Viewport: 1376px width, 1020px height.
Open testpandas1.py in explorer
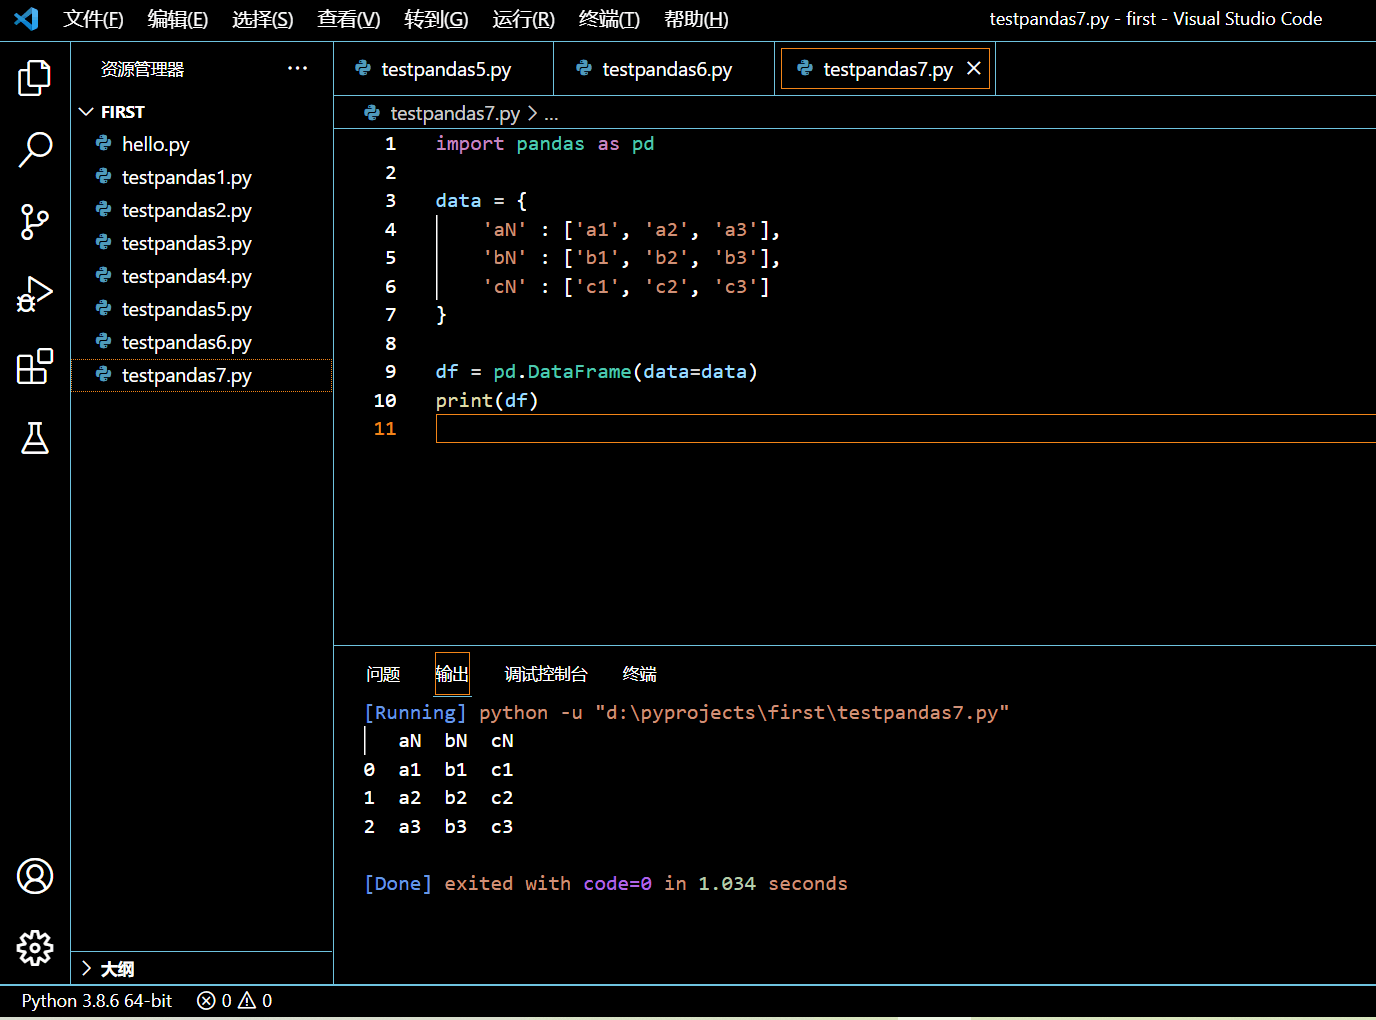click(202, 177)
